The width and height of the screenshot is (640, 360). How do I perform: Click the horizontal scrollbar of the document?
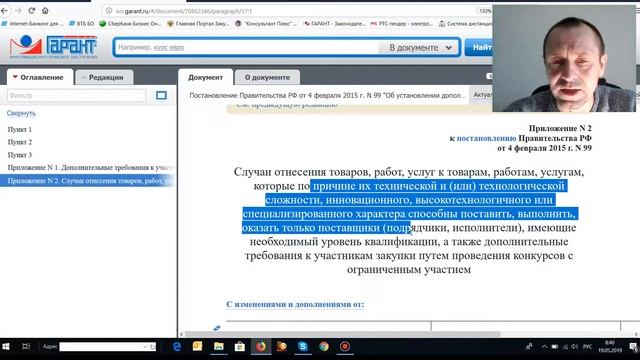click(343, 334)
